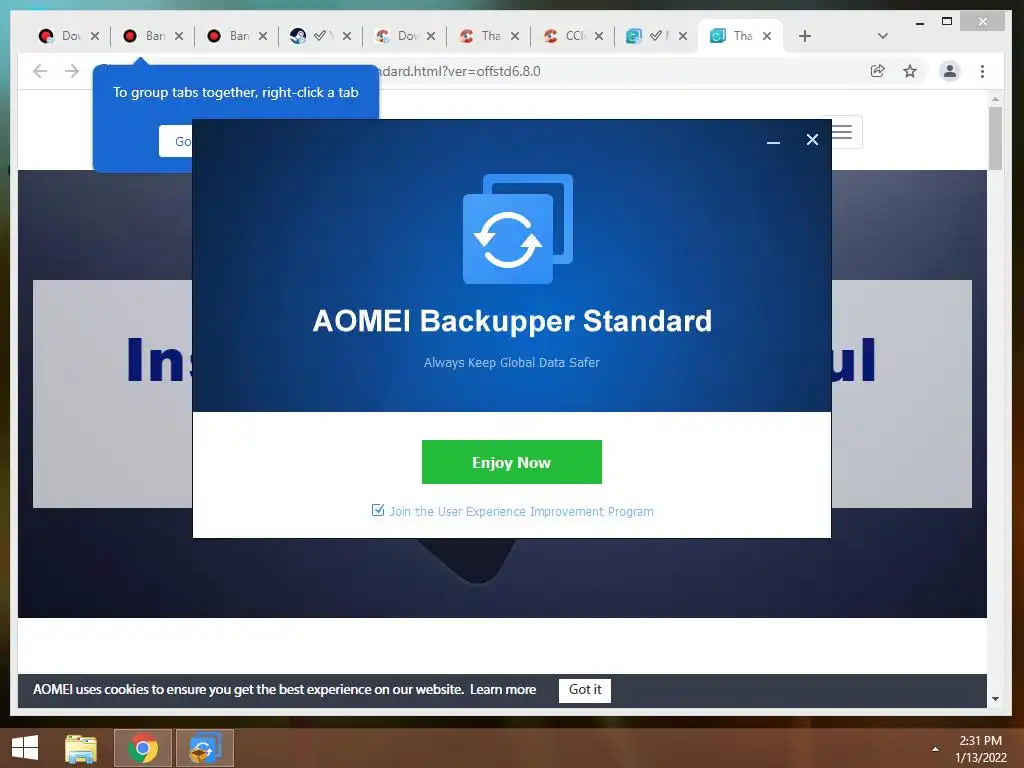The width and height of the screenshot is (1024, 768).
Task: Click the Chrome taskbar icon
Action: point(143,748)
